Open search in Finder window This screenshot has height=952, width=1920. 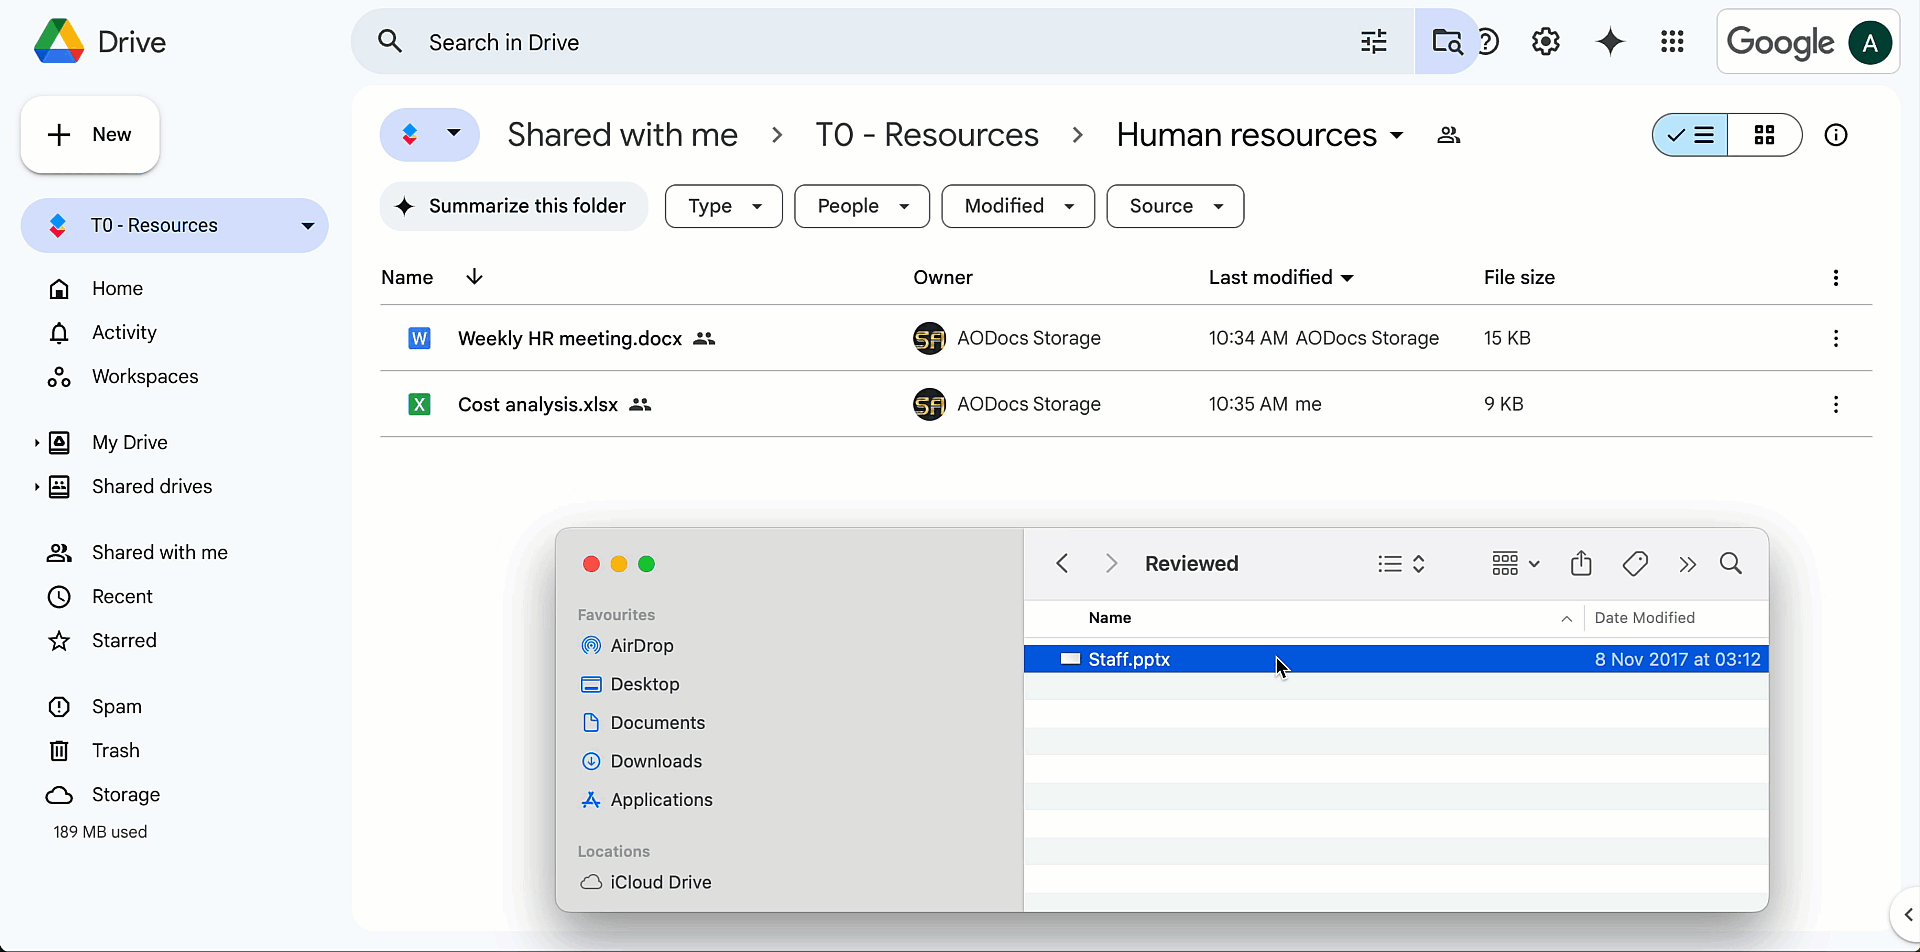(x=1731, y=563)
